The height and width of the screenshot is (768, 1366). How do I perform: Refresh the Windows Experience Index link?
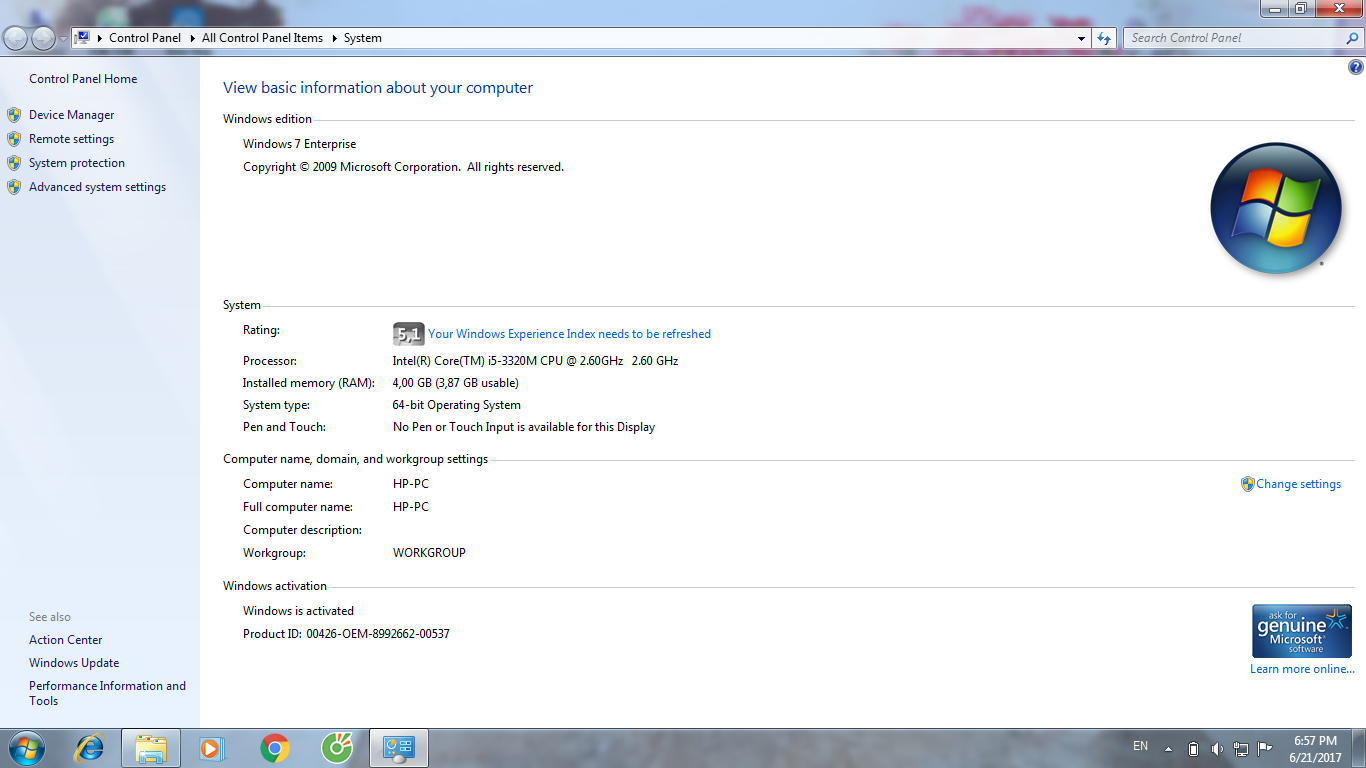569,334
